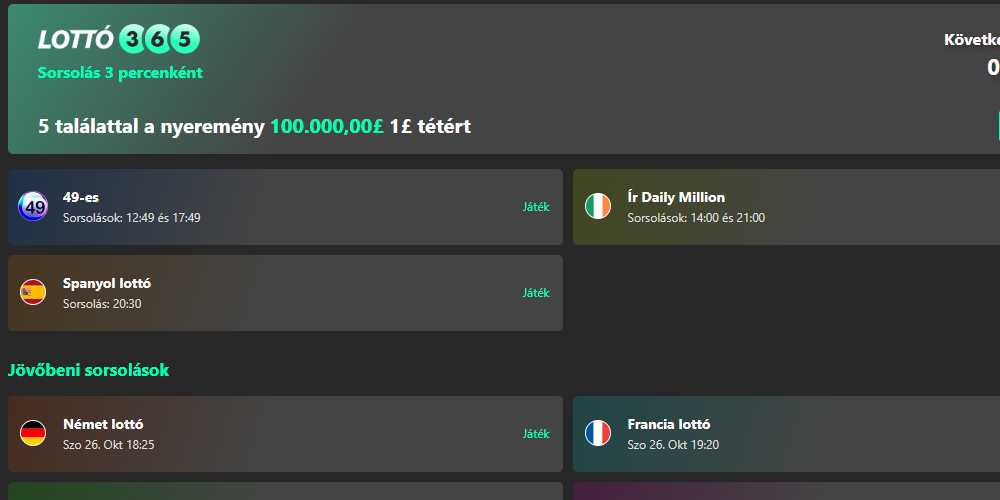Open the 49-es game via Játék link
This screenshot has height=500, width=1000.
536,207
